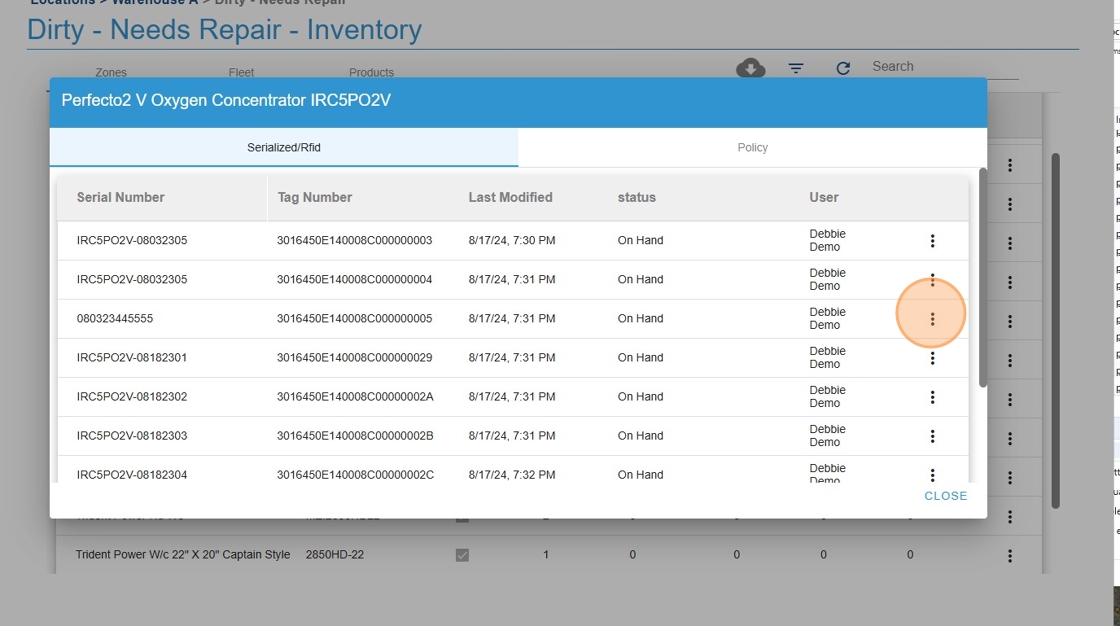Open row menu for serial 080323445555

(932, 319)
